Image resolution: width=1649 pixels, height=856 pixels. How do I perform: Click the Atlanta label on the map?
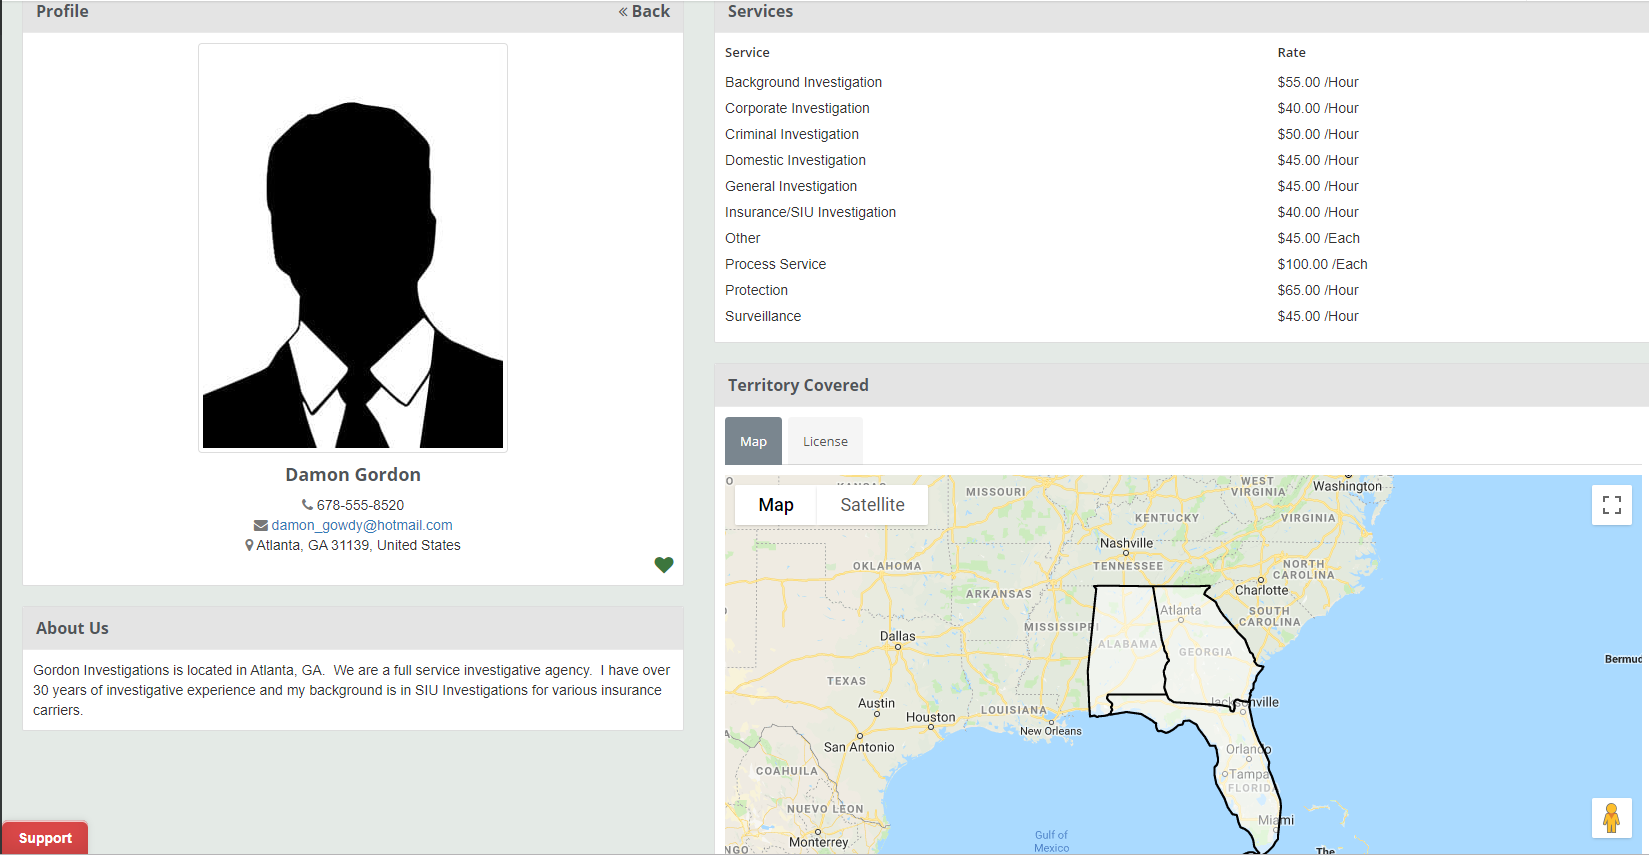coord(1181,610)
